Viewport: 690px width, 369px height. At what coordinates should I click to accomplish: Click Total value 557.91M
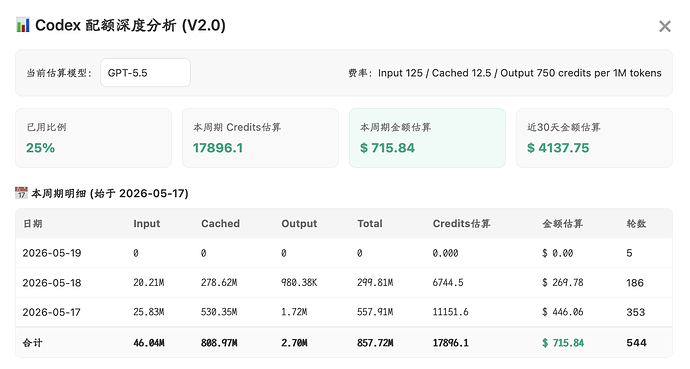click(375, 312)
